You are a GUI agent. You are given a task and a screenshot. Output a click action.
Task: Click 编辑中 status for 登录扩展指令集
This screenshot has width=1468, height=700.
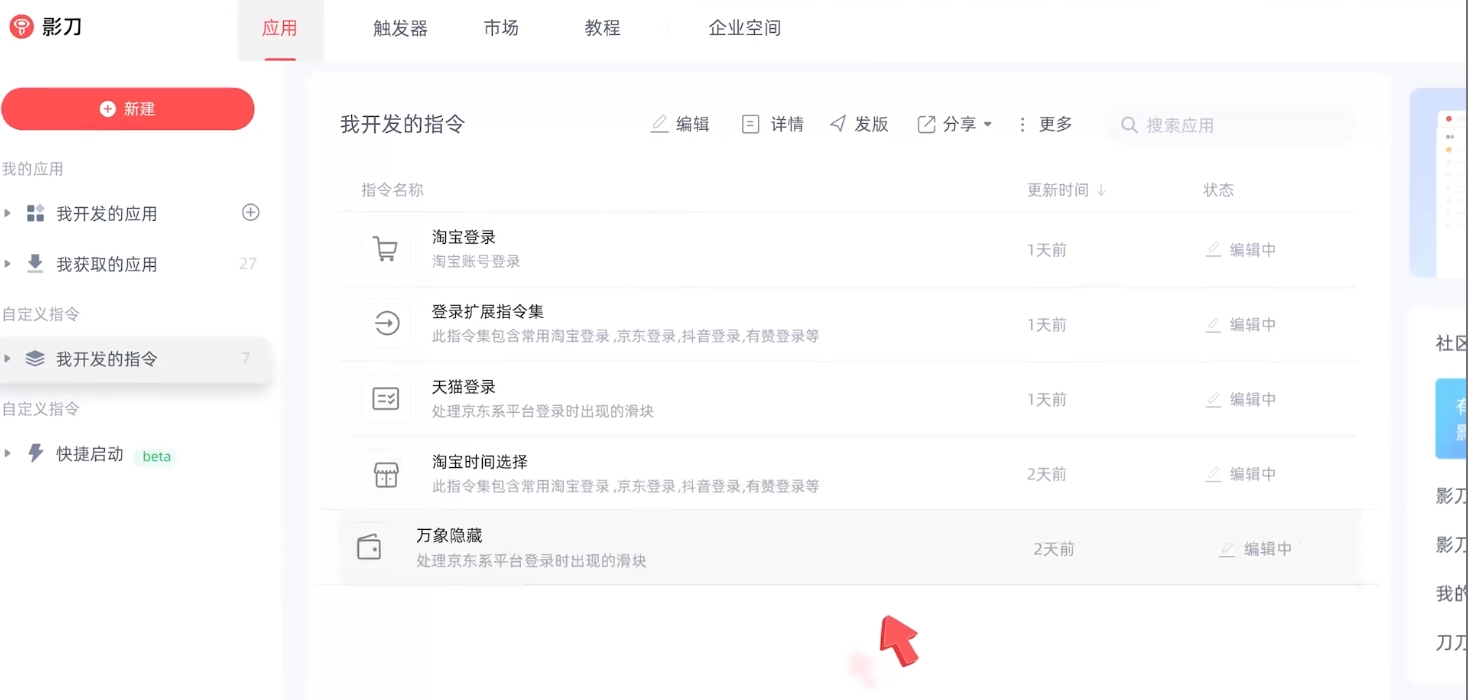1241,325
